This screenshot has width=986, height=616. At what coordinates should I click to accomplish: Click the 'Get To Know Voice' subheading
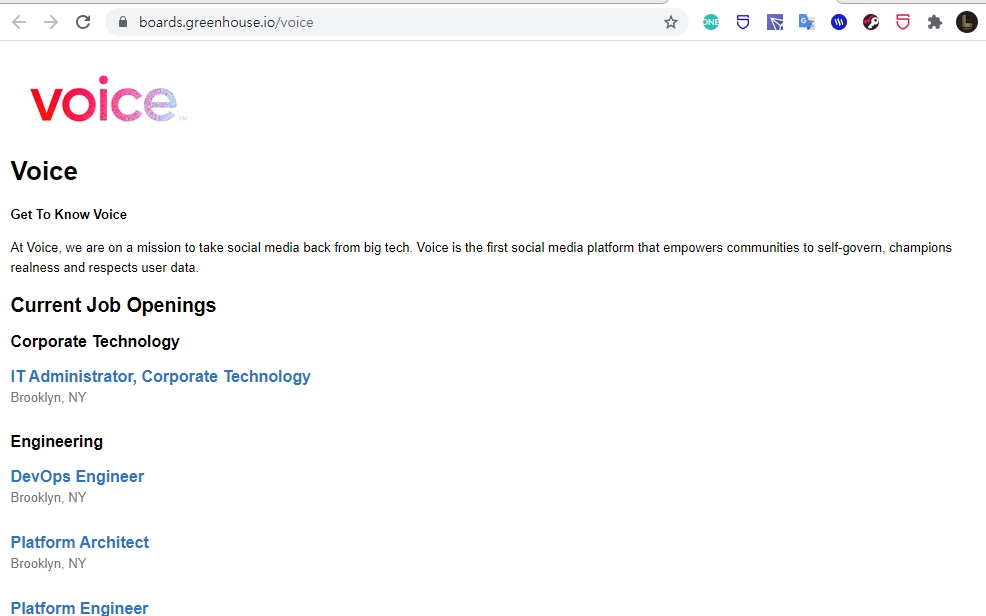[x=69, y=214]
